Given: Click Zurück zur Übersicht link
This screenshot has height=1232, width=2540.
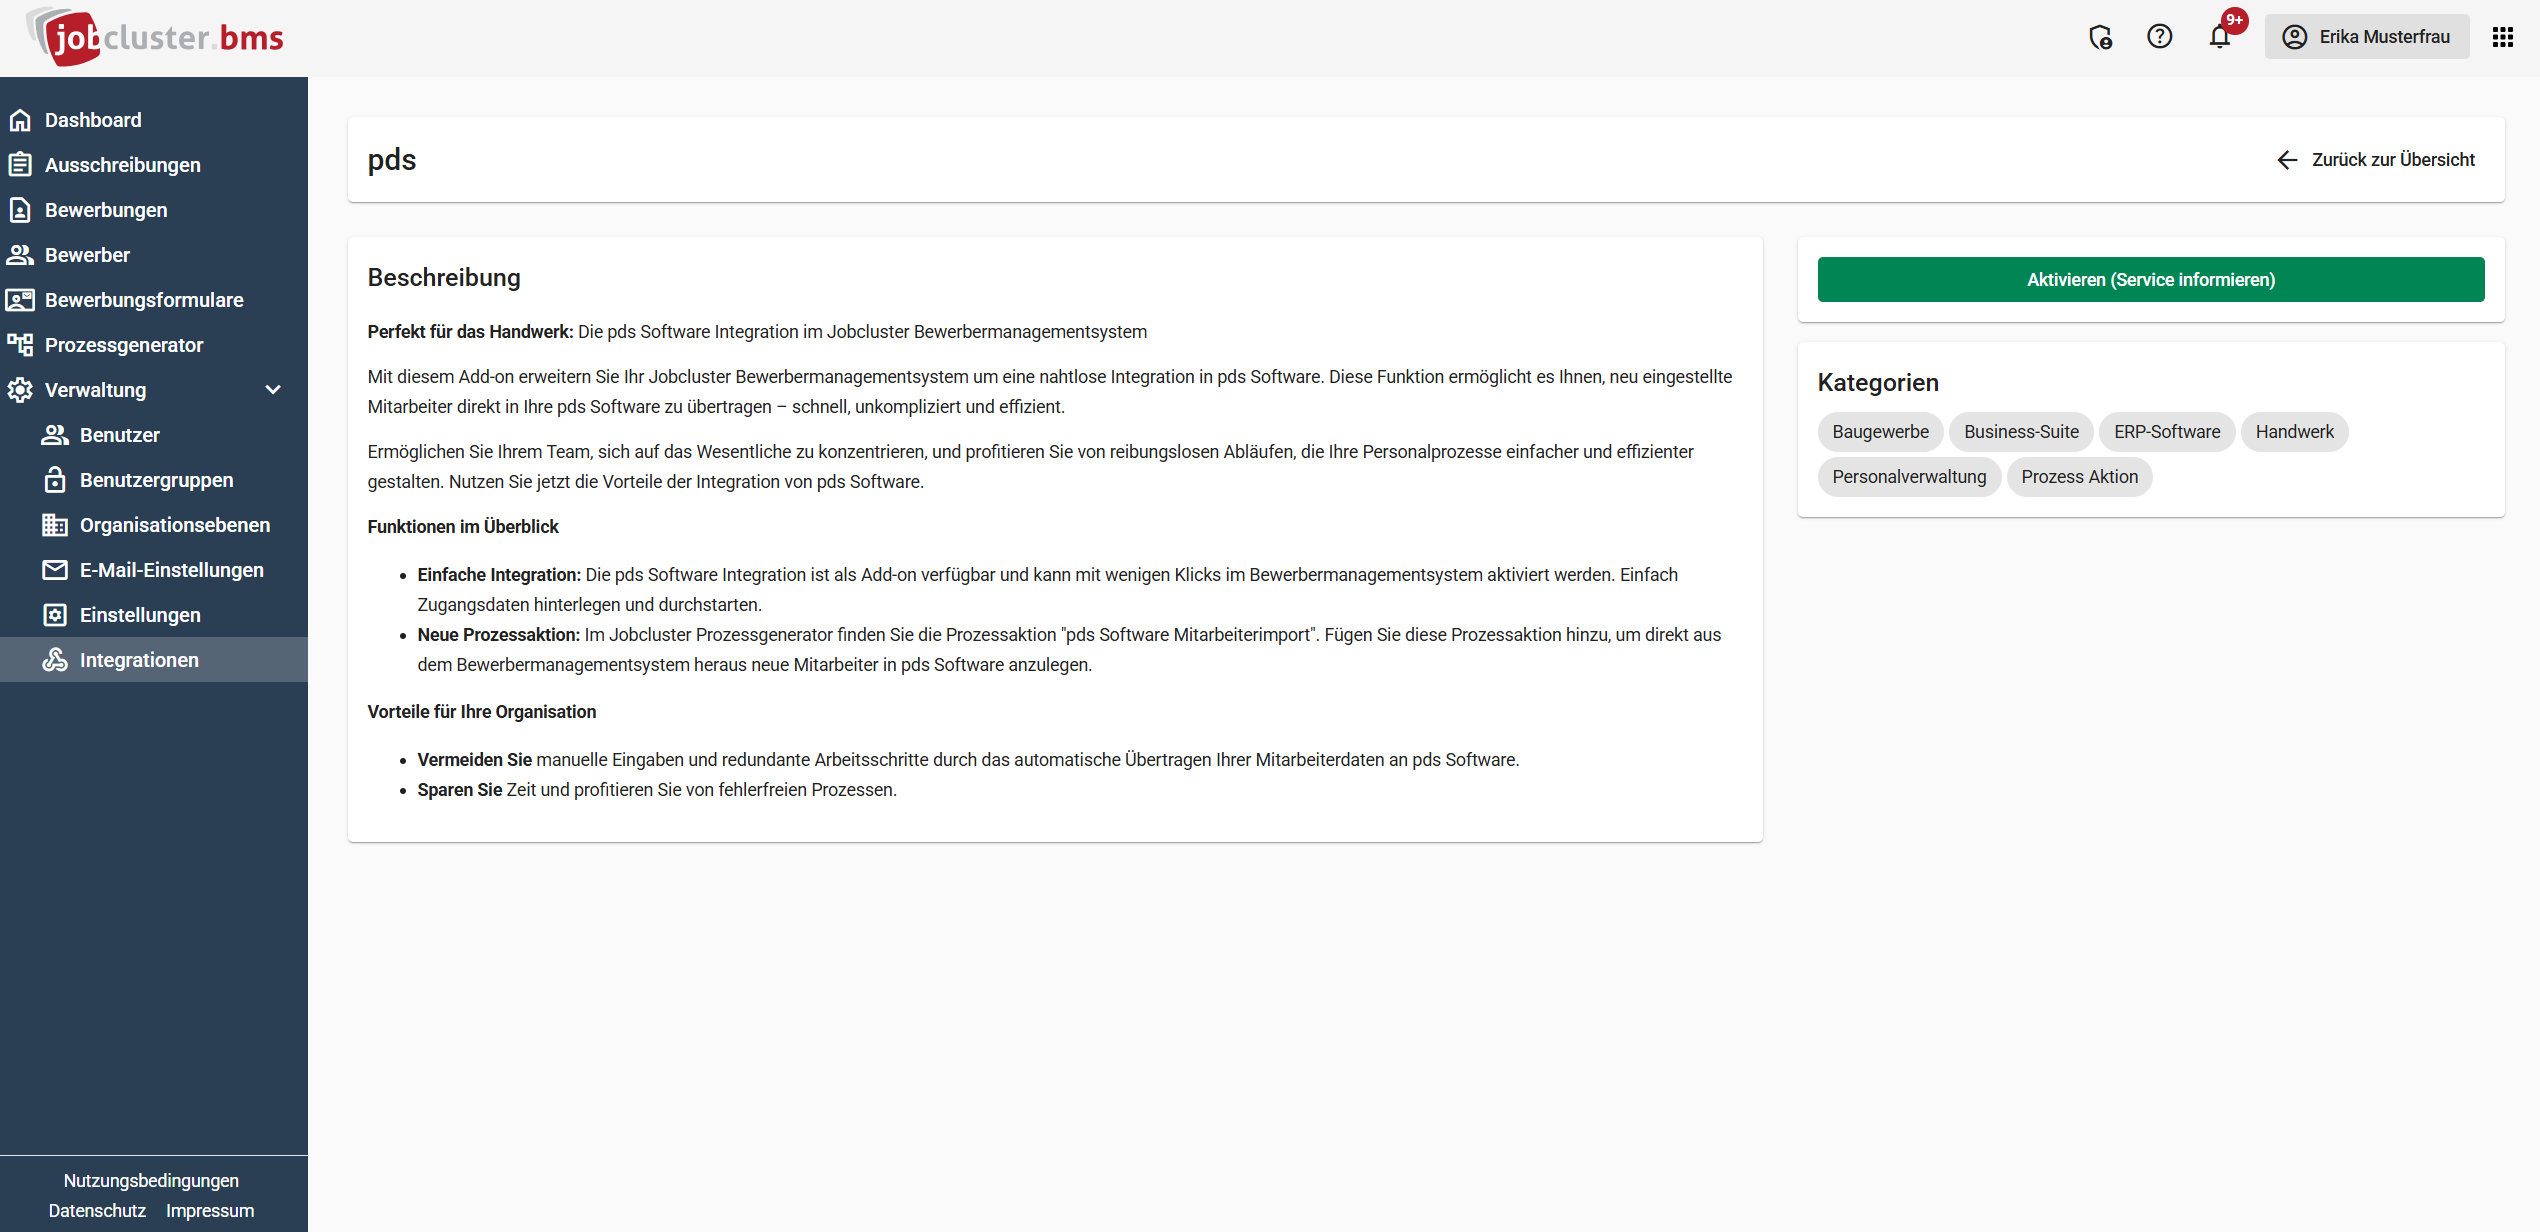Looking at the screenshot, I should [2376, 160].
